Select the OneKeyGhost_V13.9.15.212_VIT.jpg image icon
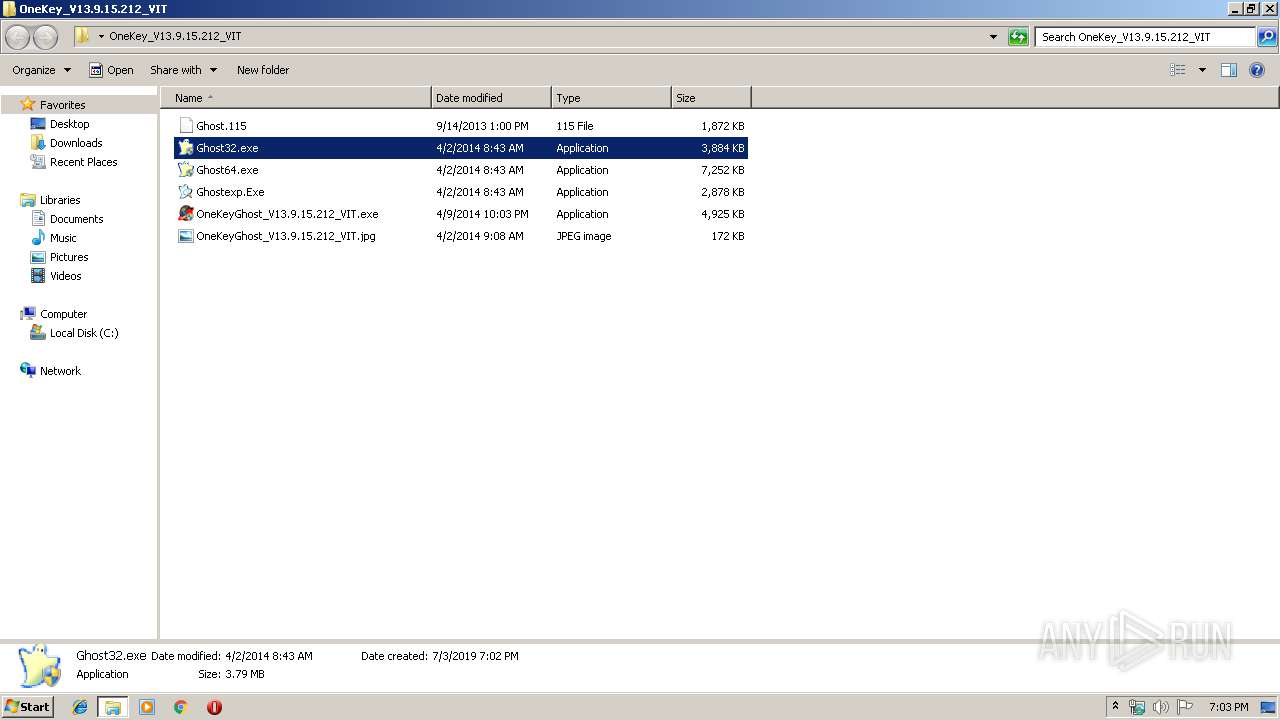The image size is (1280, 720). coord(186,236)
